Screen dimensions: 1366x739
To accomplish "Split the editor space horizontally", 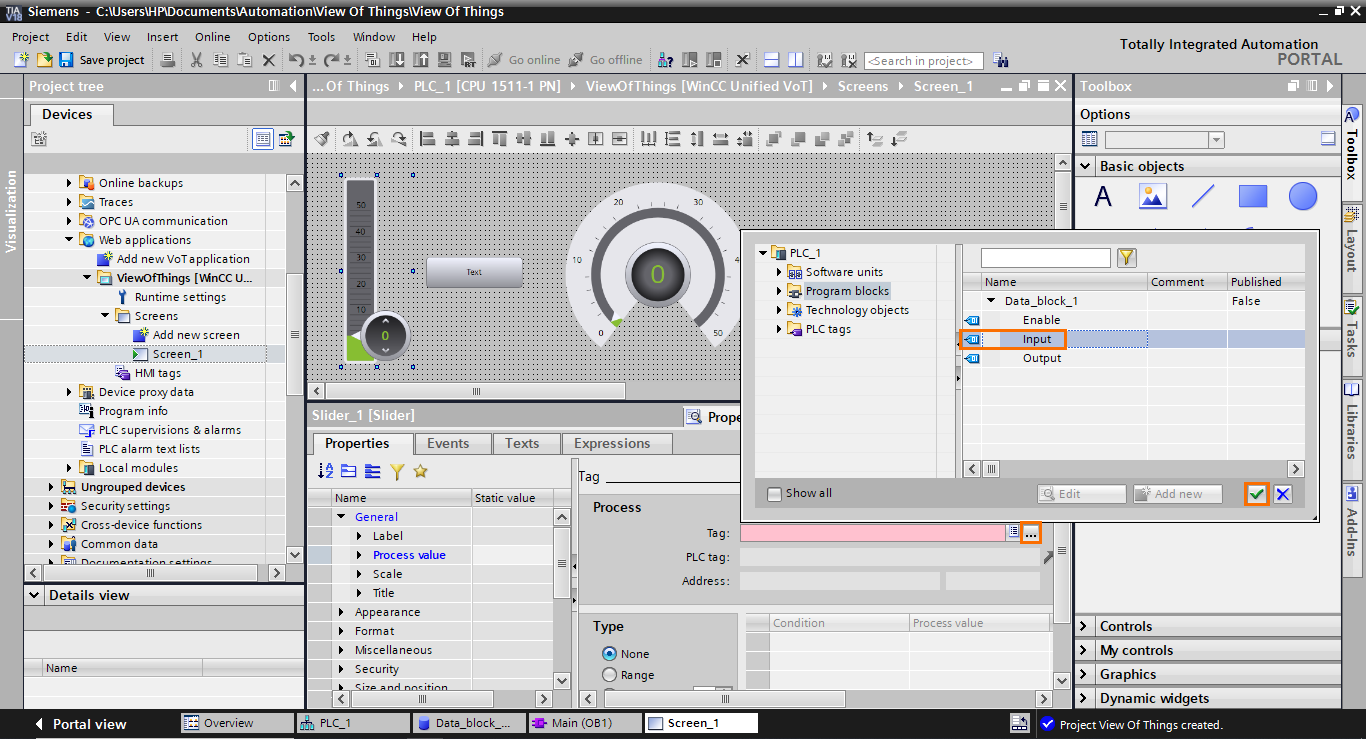I will coord(771,60).
